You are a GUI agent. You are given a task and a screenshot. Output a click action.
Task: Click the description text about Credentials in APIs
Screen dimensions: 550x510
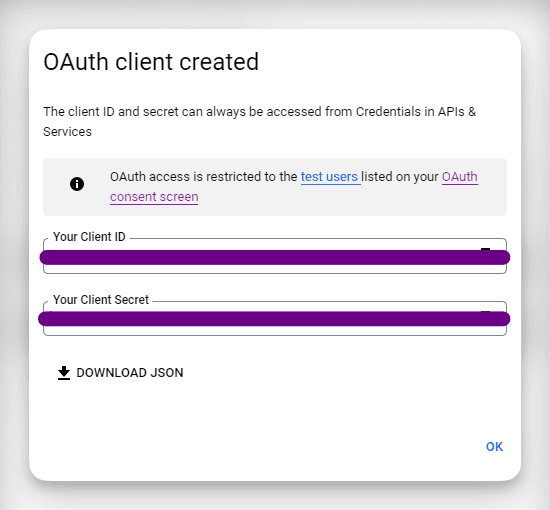coord(260,112)
